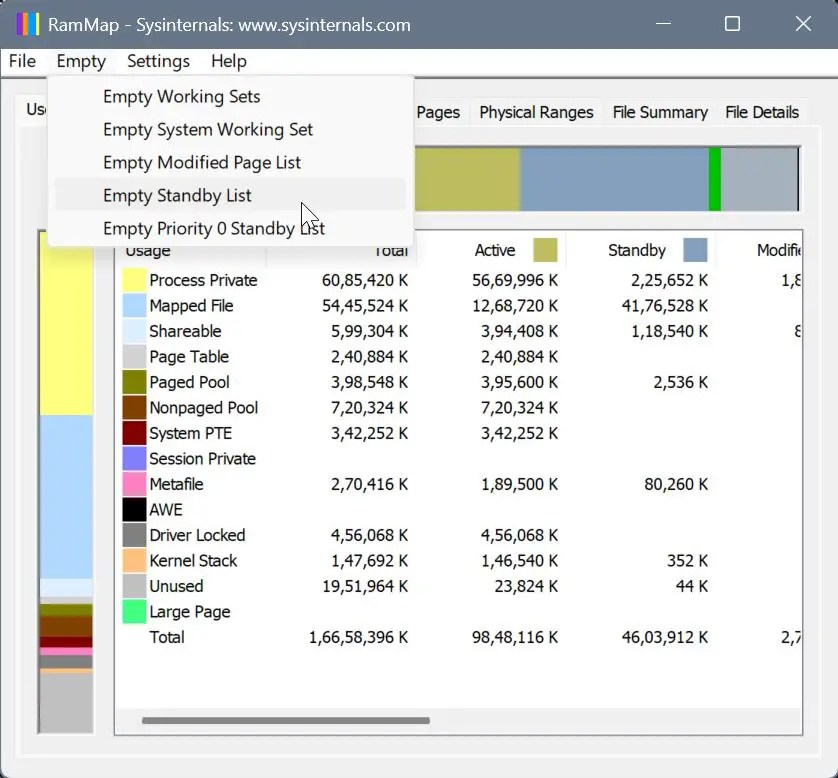Click the System PTE dark red swatch
This screenshot has width=838, height=778.
click(134, 433)
